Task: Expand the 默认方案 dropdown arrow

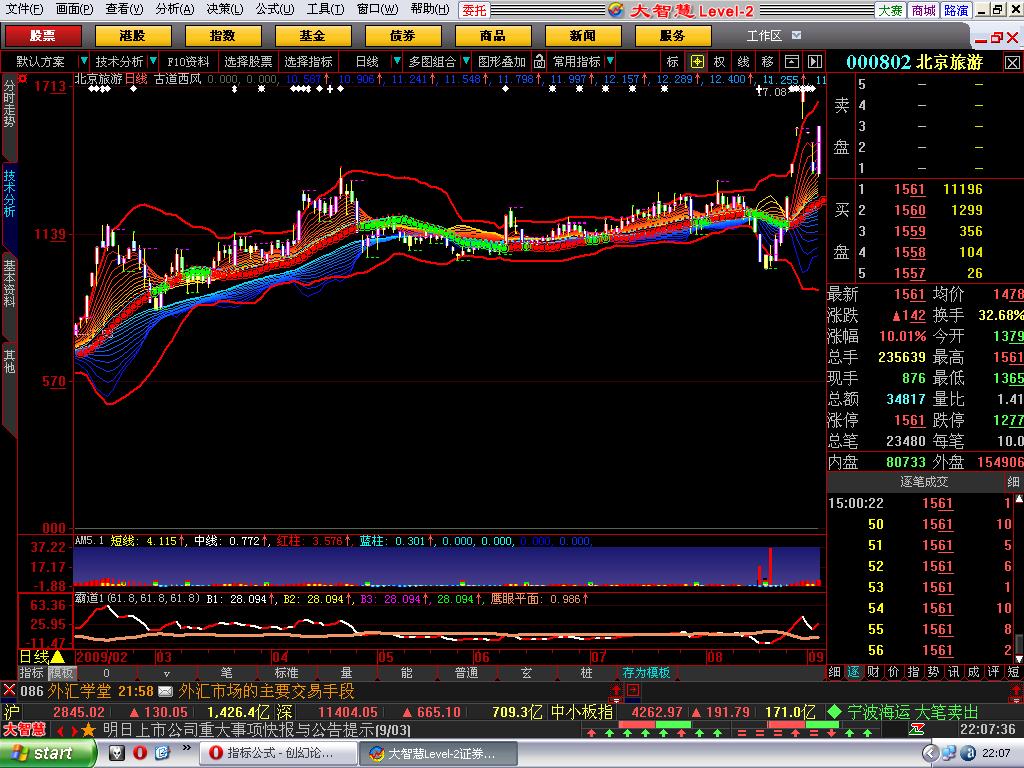Action: [84, 61]
